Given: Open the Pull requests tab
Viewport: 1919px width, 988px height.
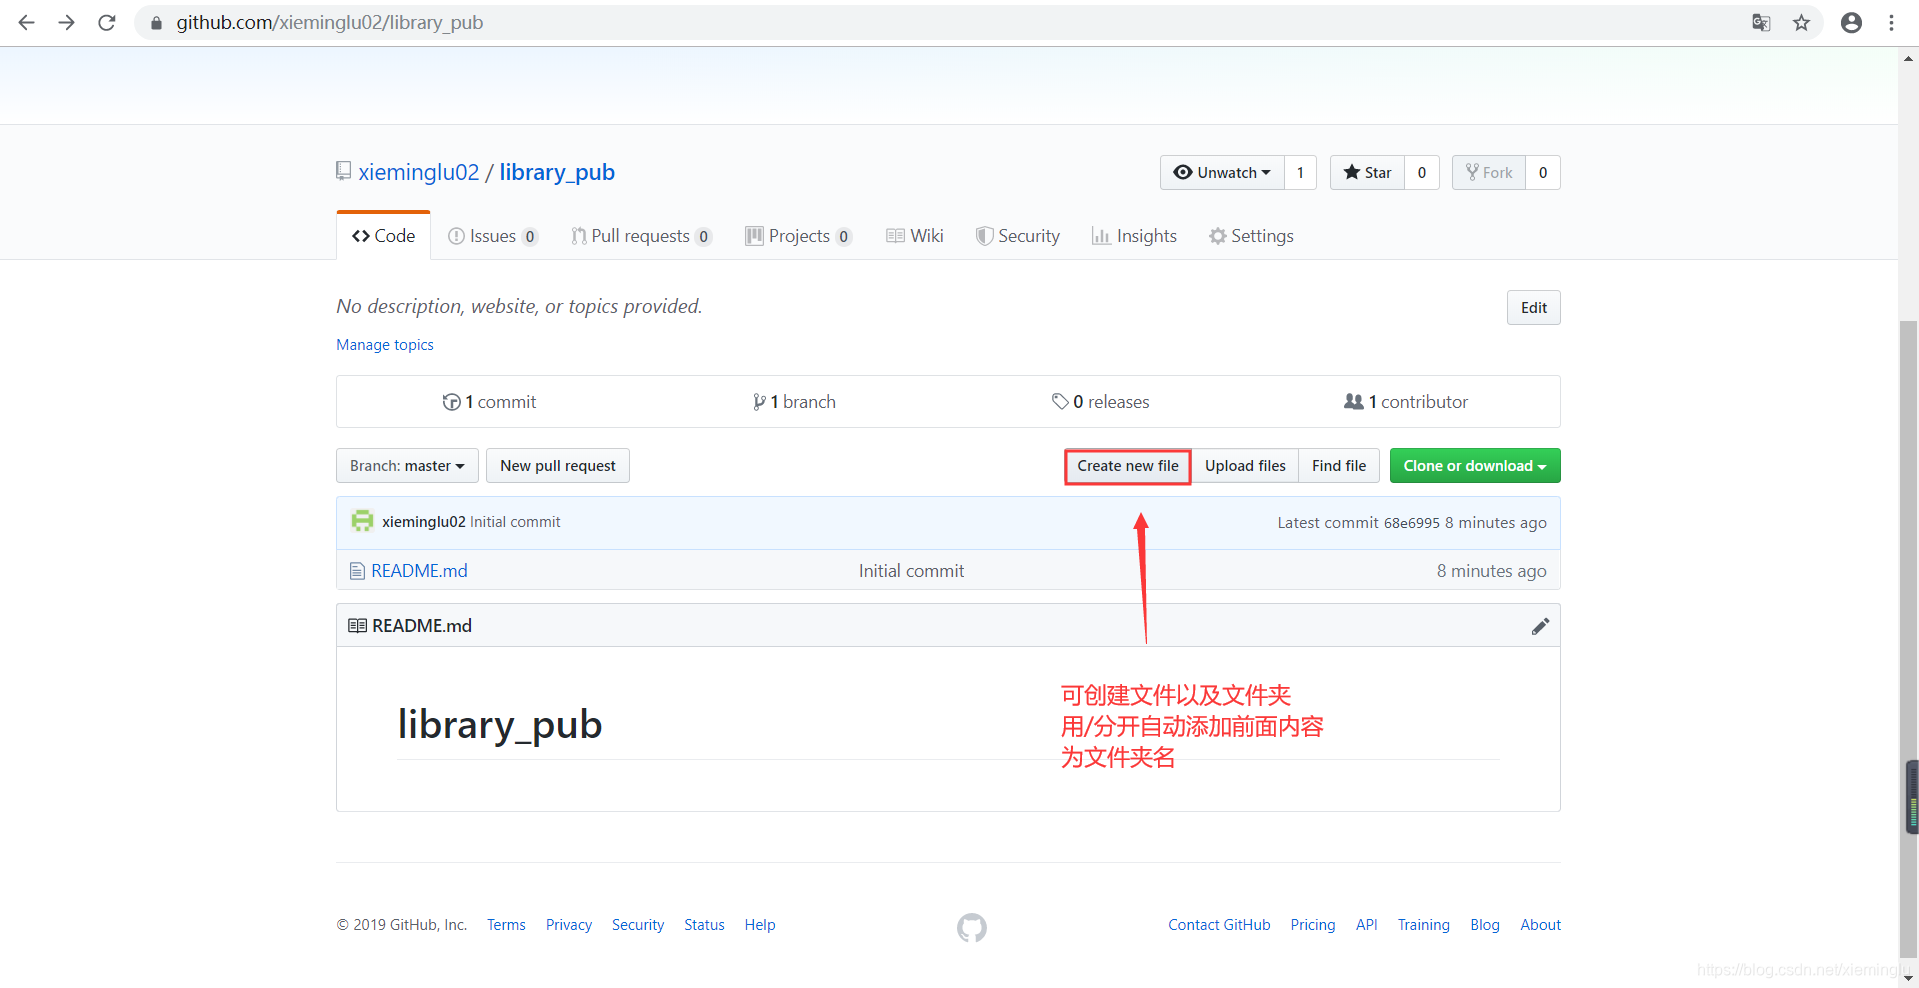Looking at the screenshot, I should click(641, 236).
